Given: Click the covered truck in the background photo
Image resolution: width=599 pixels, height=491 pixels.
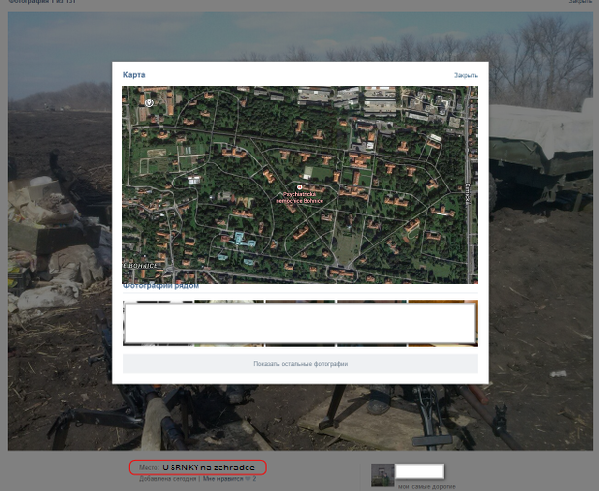Looking at the screenshot, I should point(541,153).
